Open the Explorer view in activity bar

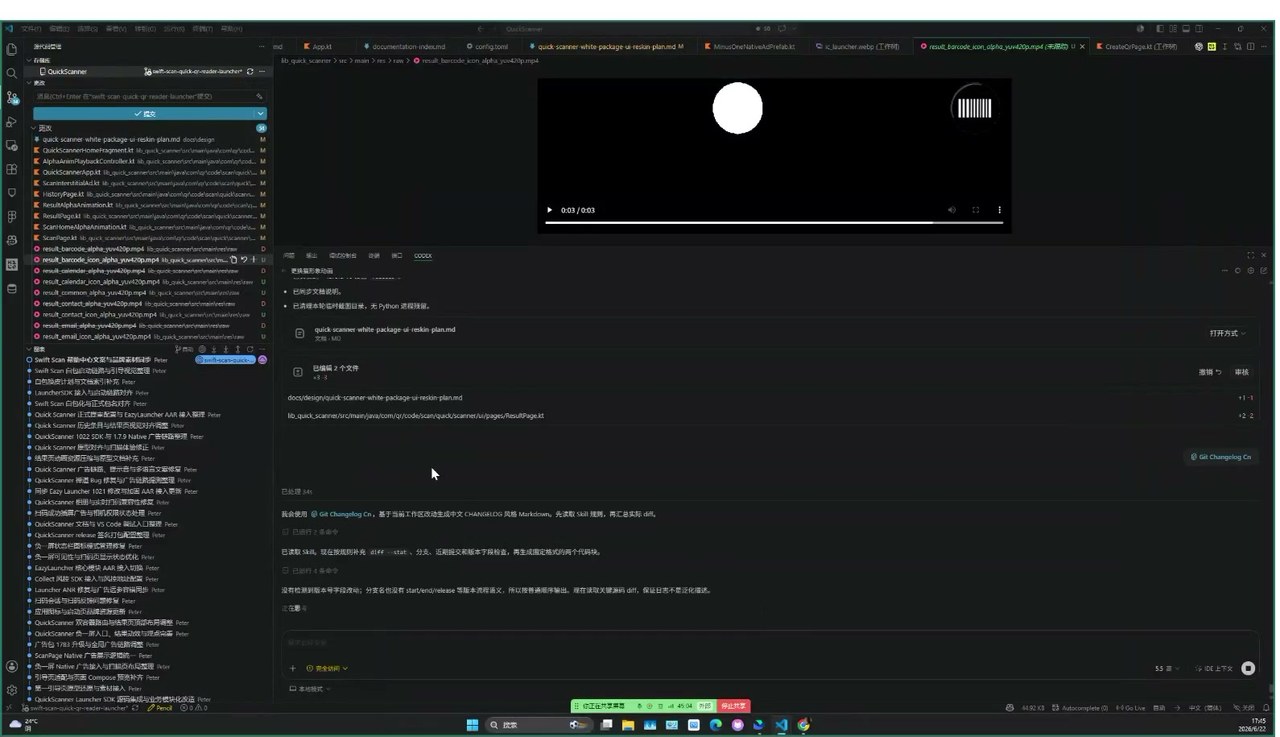click(12, 49)
